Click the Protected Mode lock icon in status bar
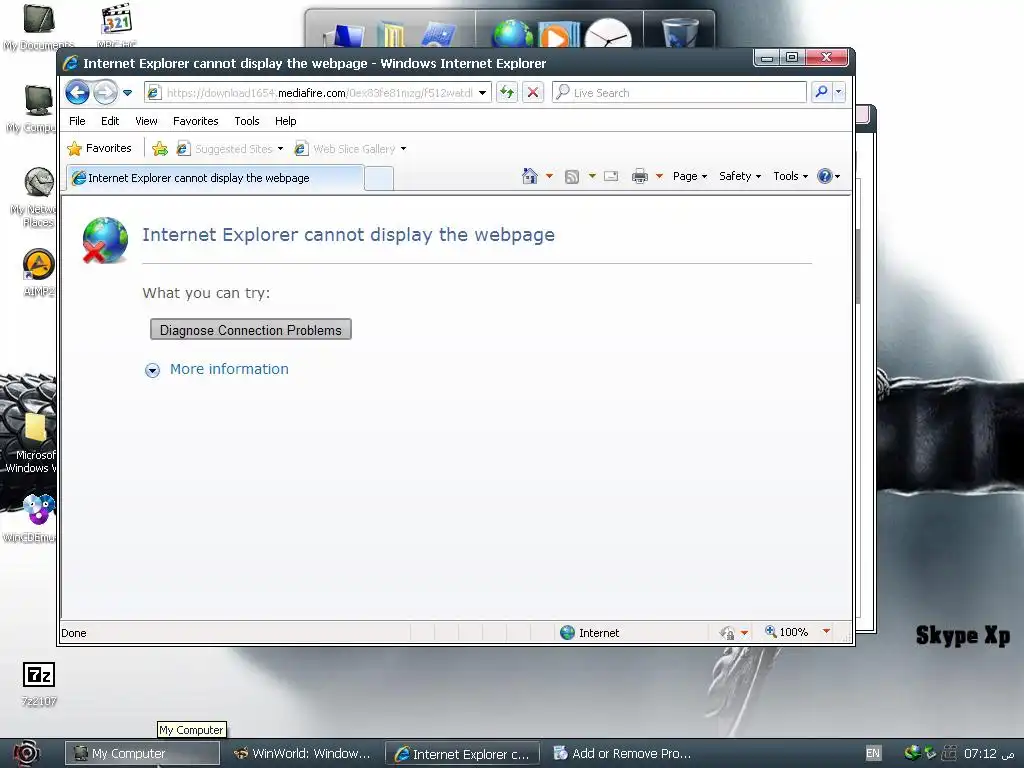 pos(727,632)
